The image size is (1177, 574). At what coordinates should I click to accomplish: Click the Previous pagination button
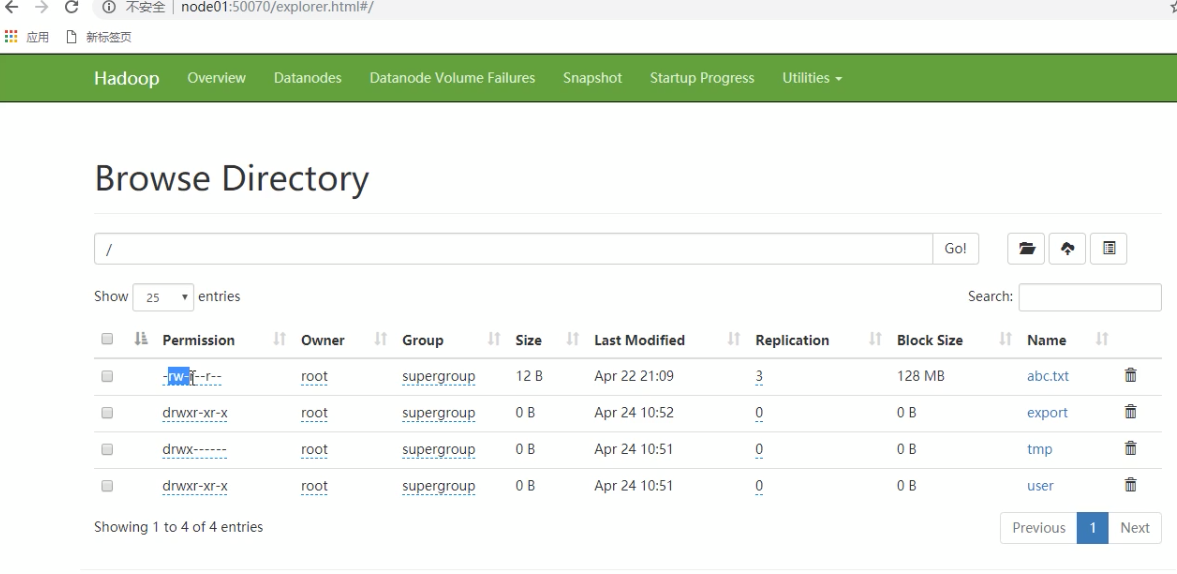(1039, 527)
